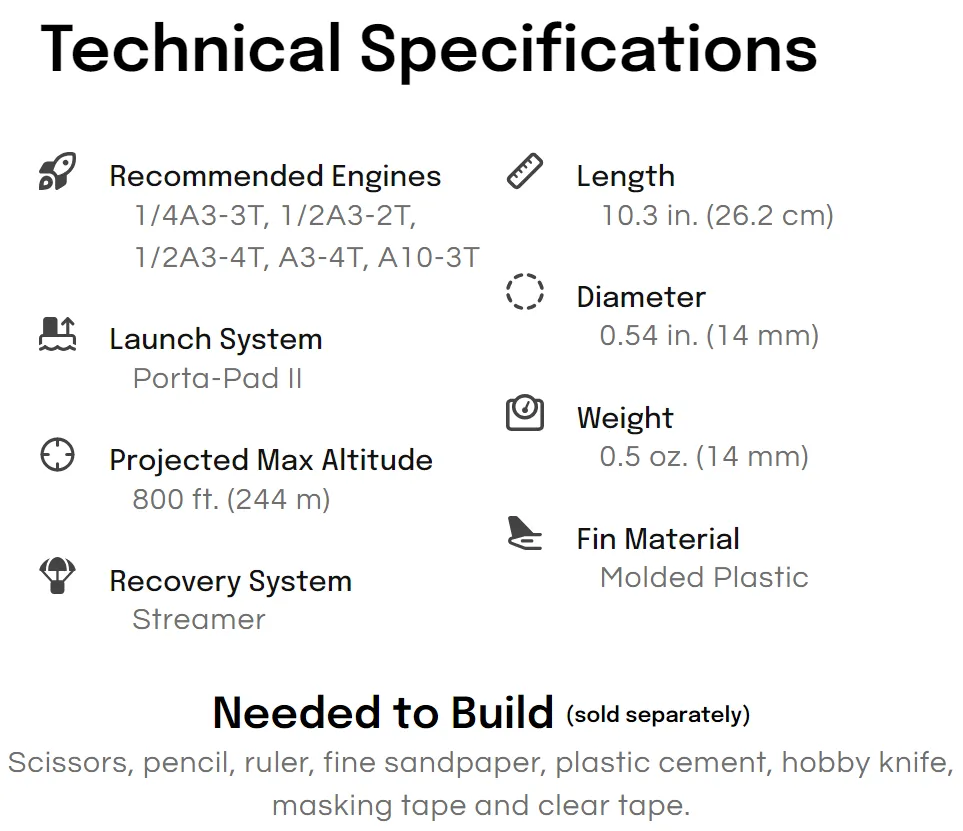
Task: Click the ruler icon next to Length
Action: point(525,171)
